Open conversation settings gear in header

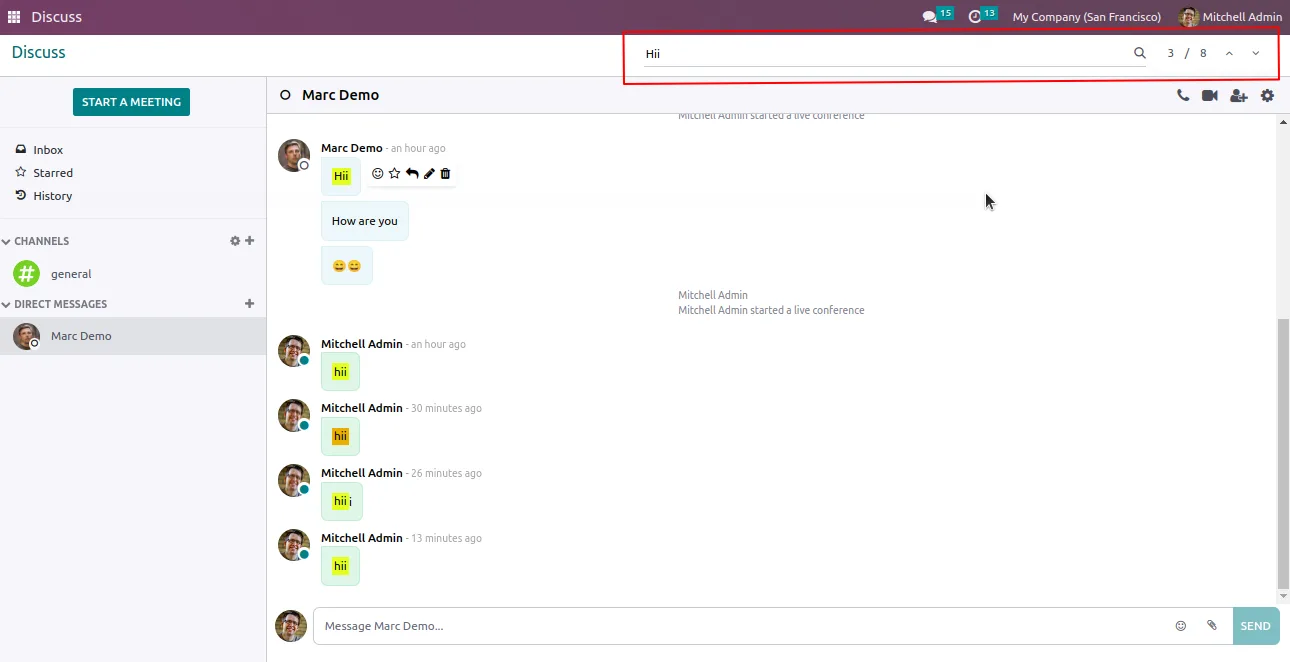coord(1267,95)
